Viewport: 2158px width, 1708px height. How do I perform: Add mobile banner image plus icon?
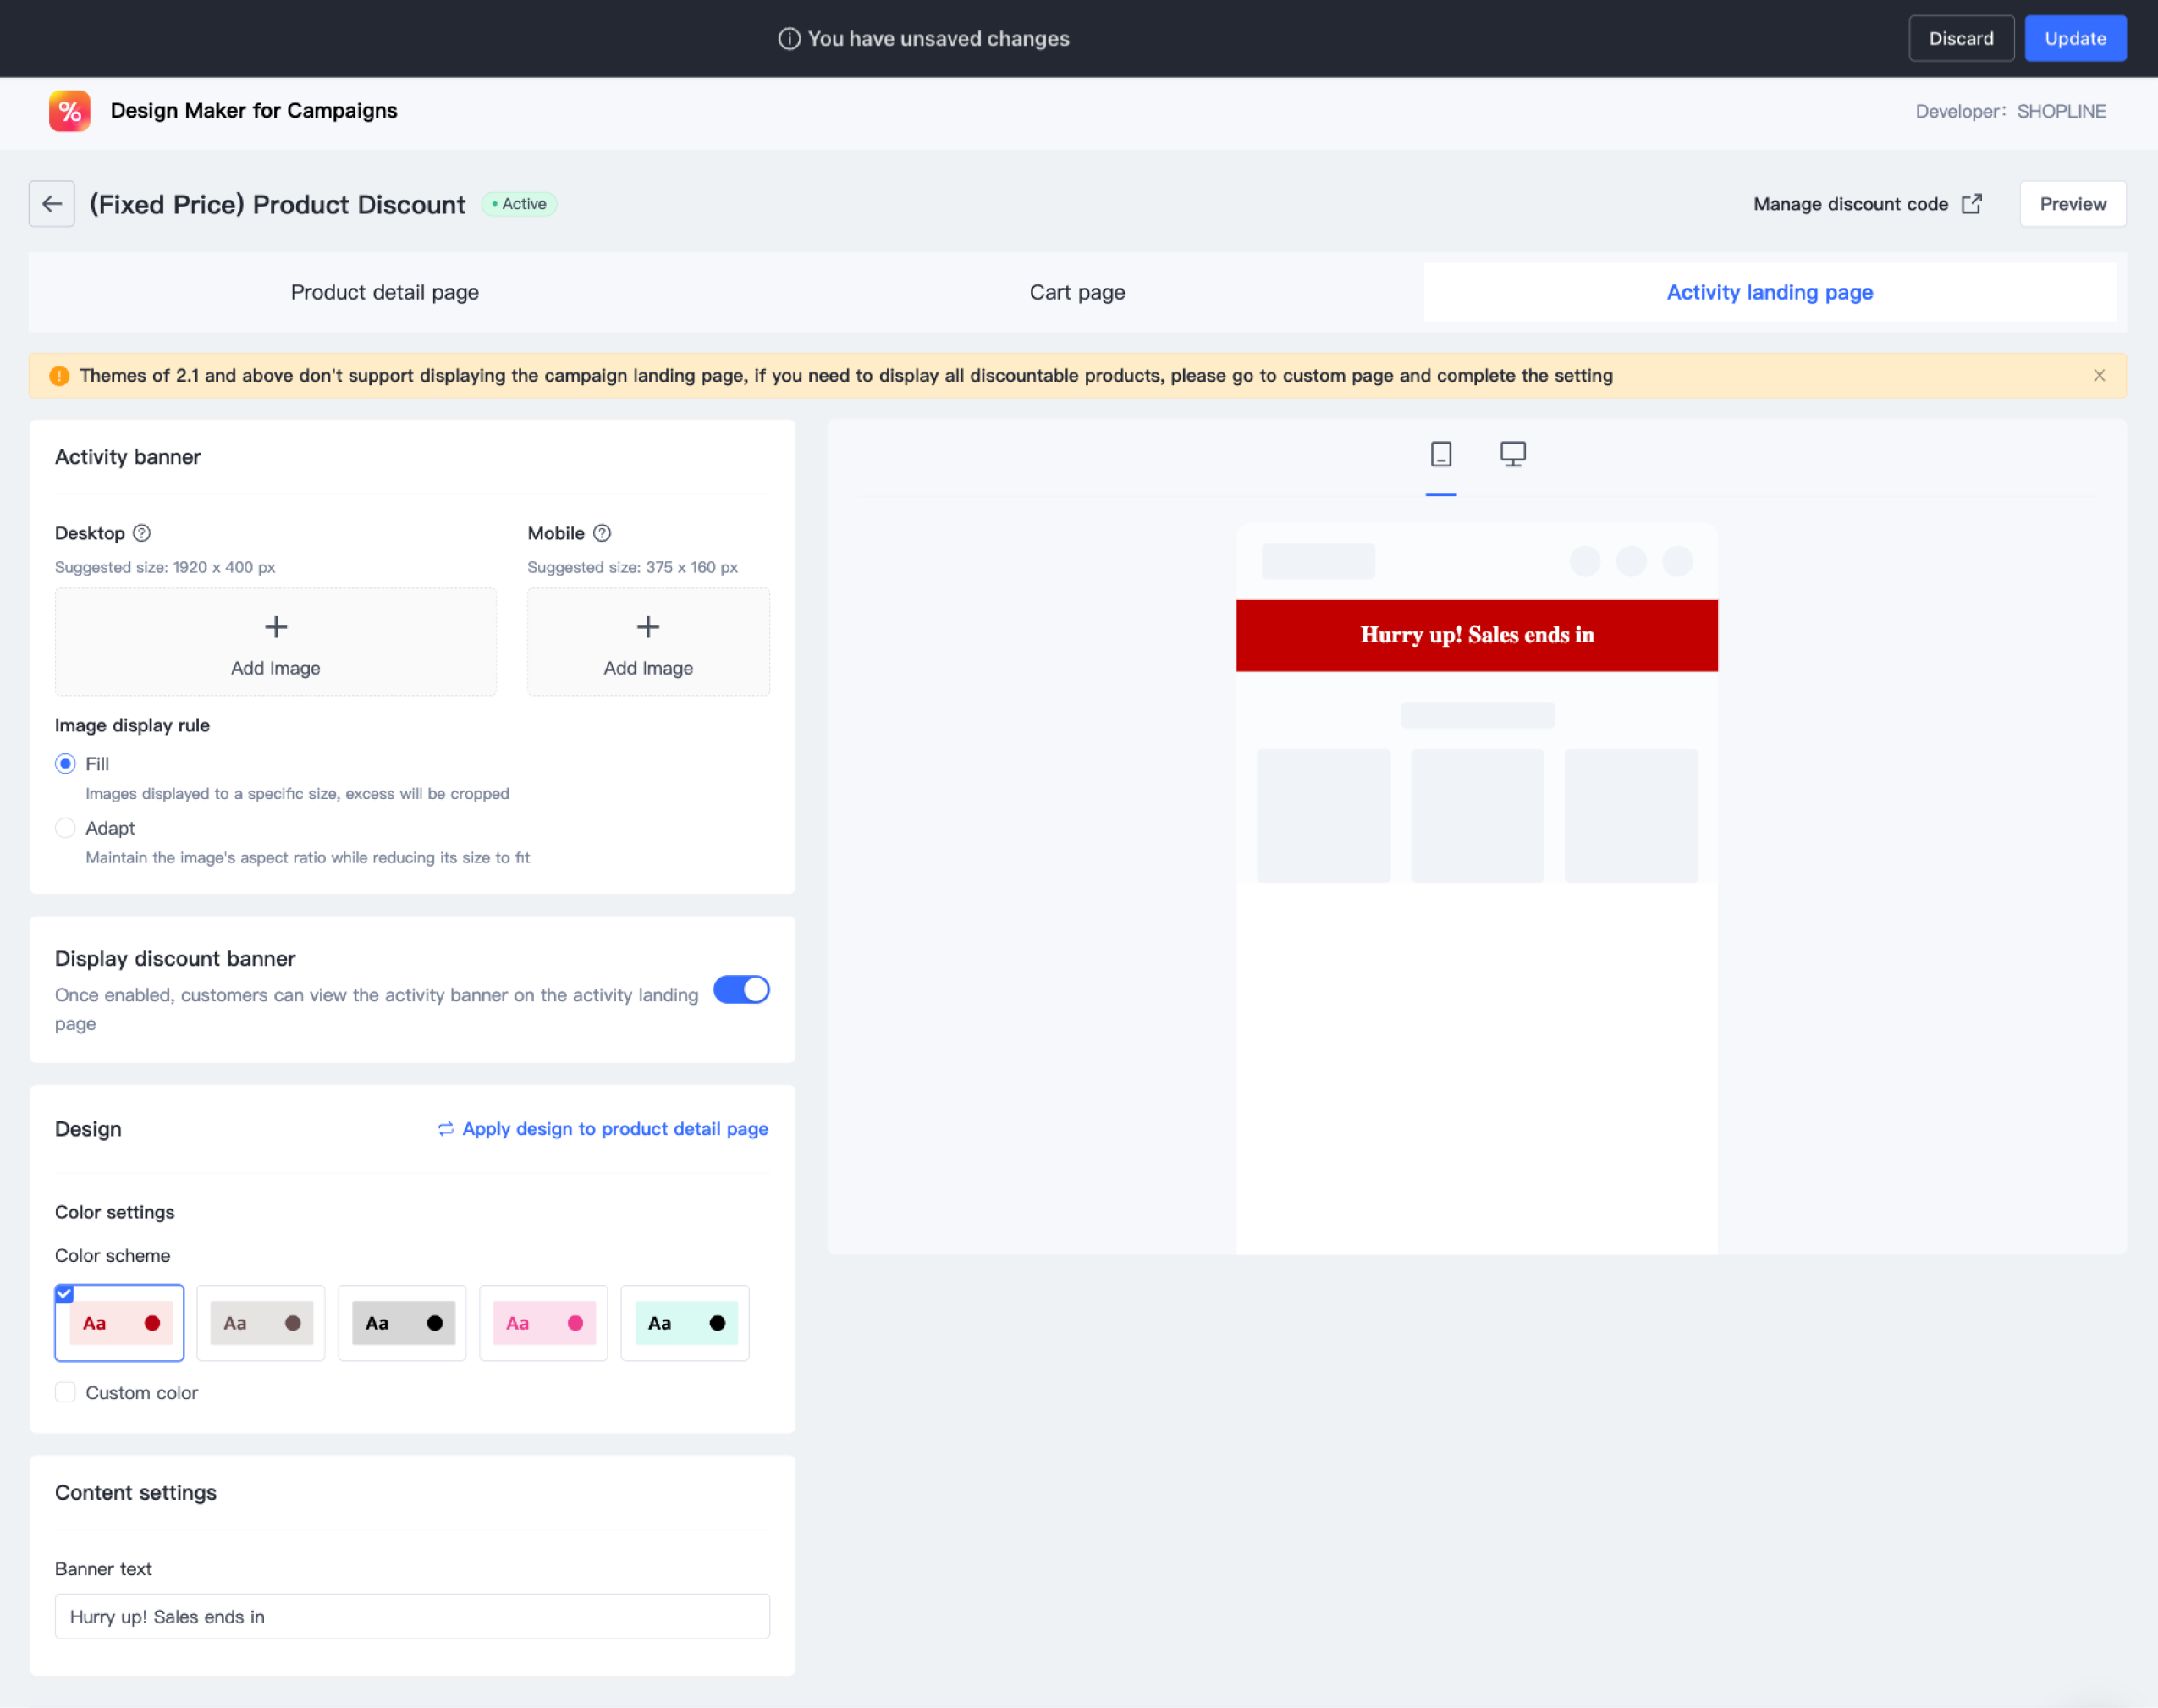click(x=648, y=628)
